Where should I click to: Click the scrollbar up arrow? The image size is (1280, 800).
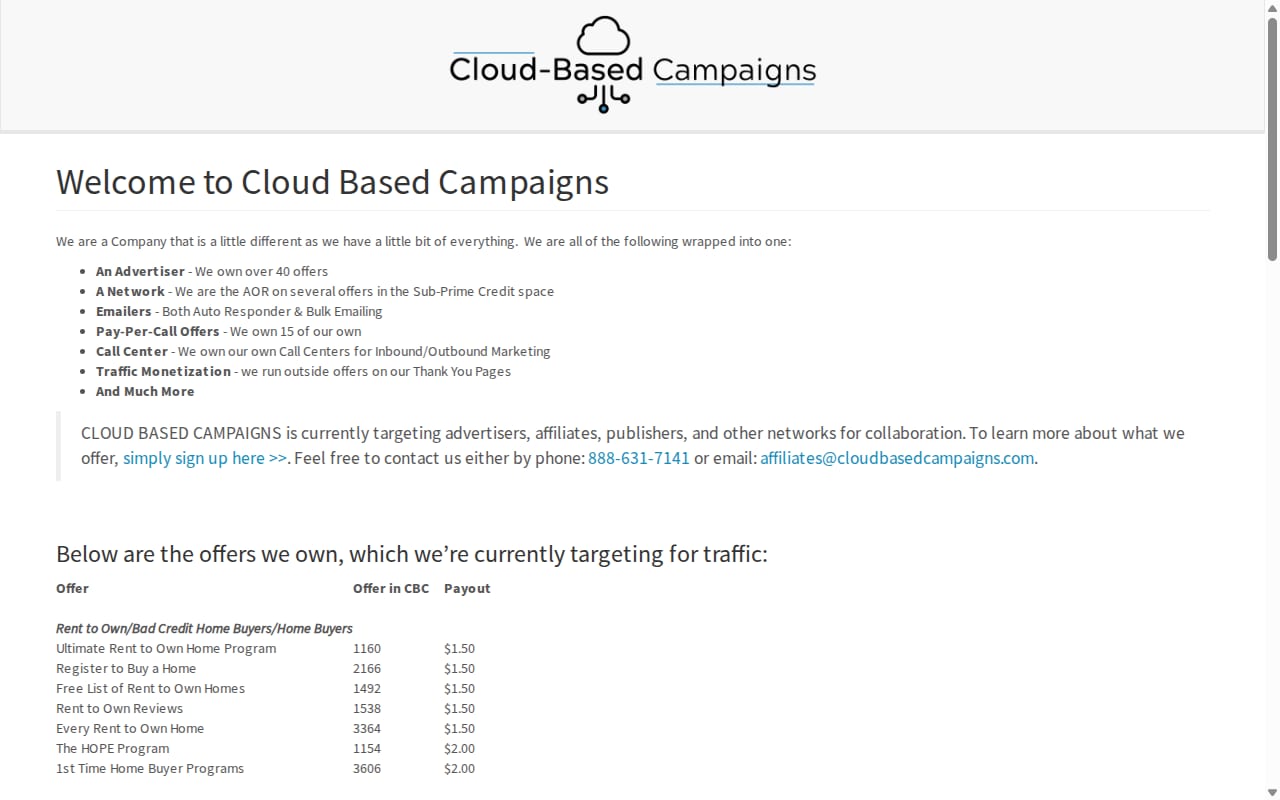tap(1272, 8)
